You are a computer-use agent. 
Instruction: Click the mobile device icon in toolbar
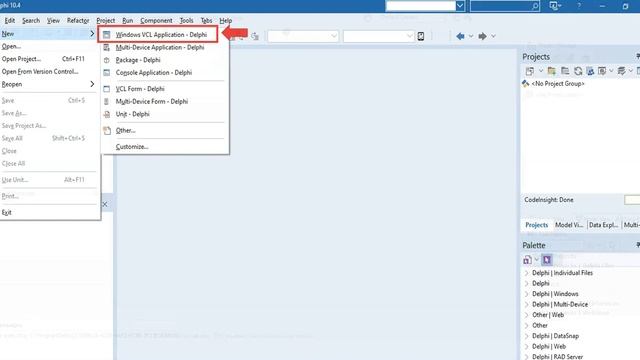(x=421, y=36)
